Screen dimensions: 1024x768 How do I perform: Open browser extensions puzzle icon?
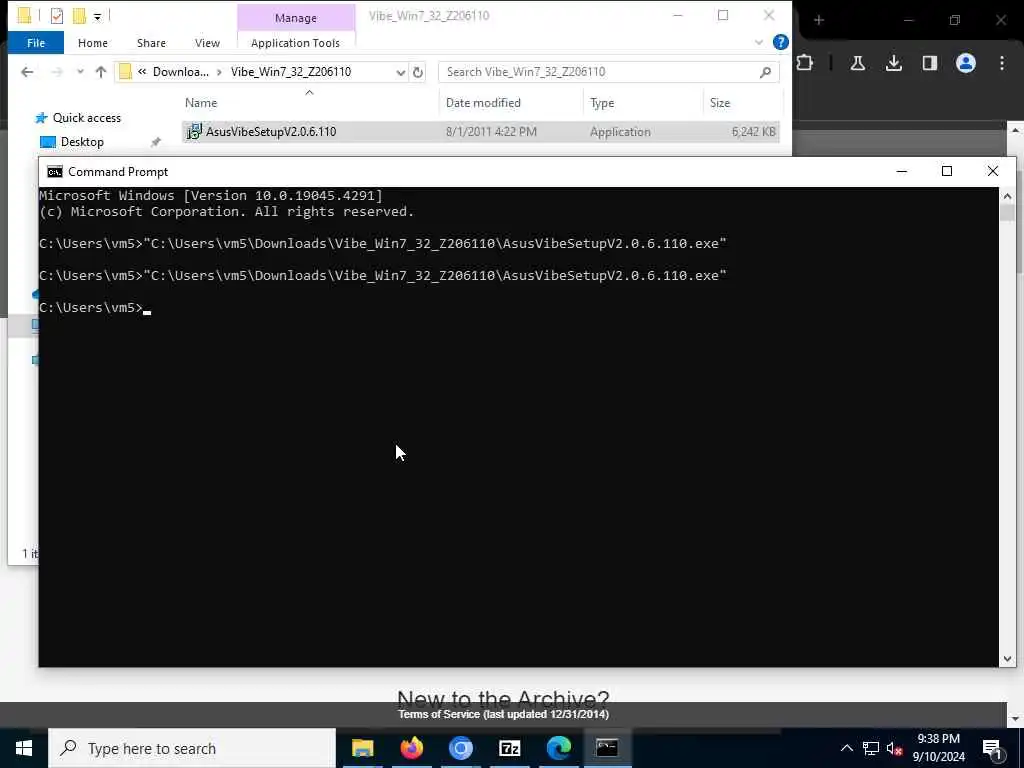point(805,63)
